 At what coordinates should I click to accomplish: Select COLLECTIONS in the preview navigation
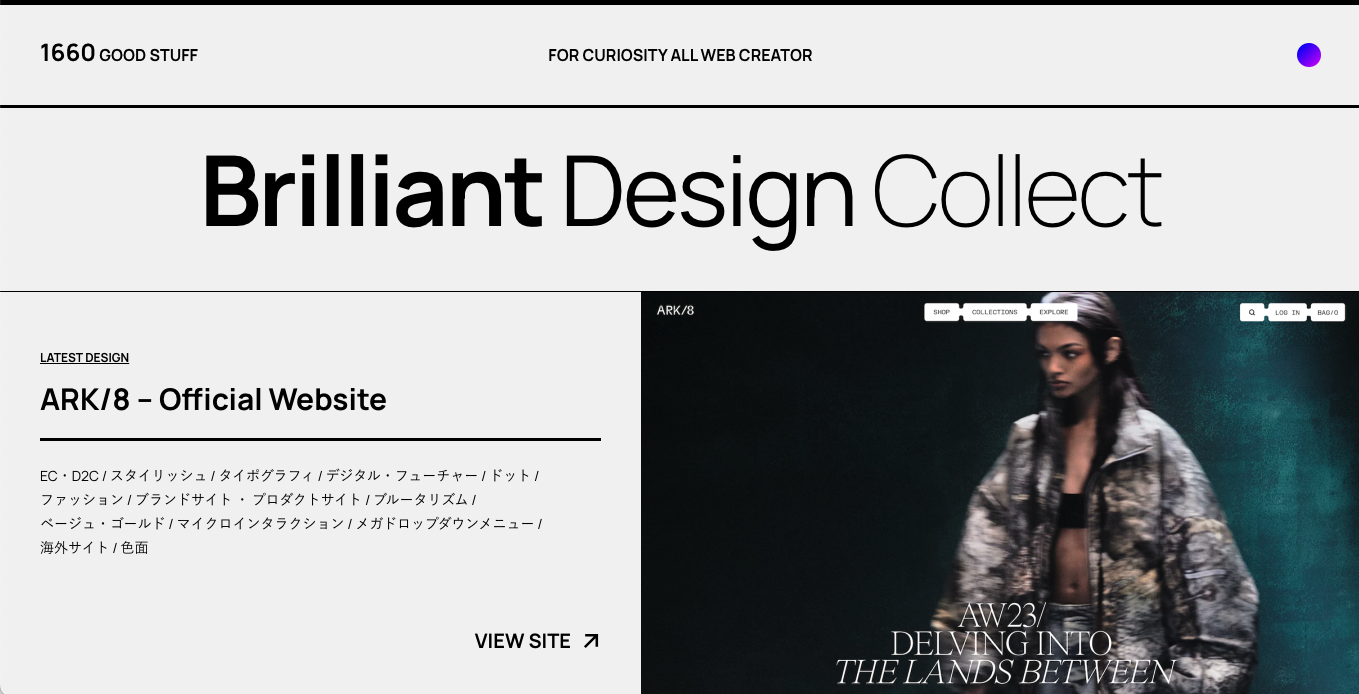(994, 312)
